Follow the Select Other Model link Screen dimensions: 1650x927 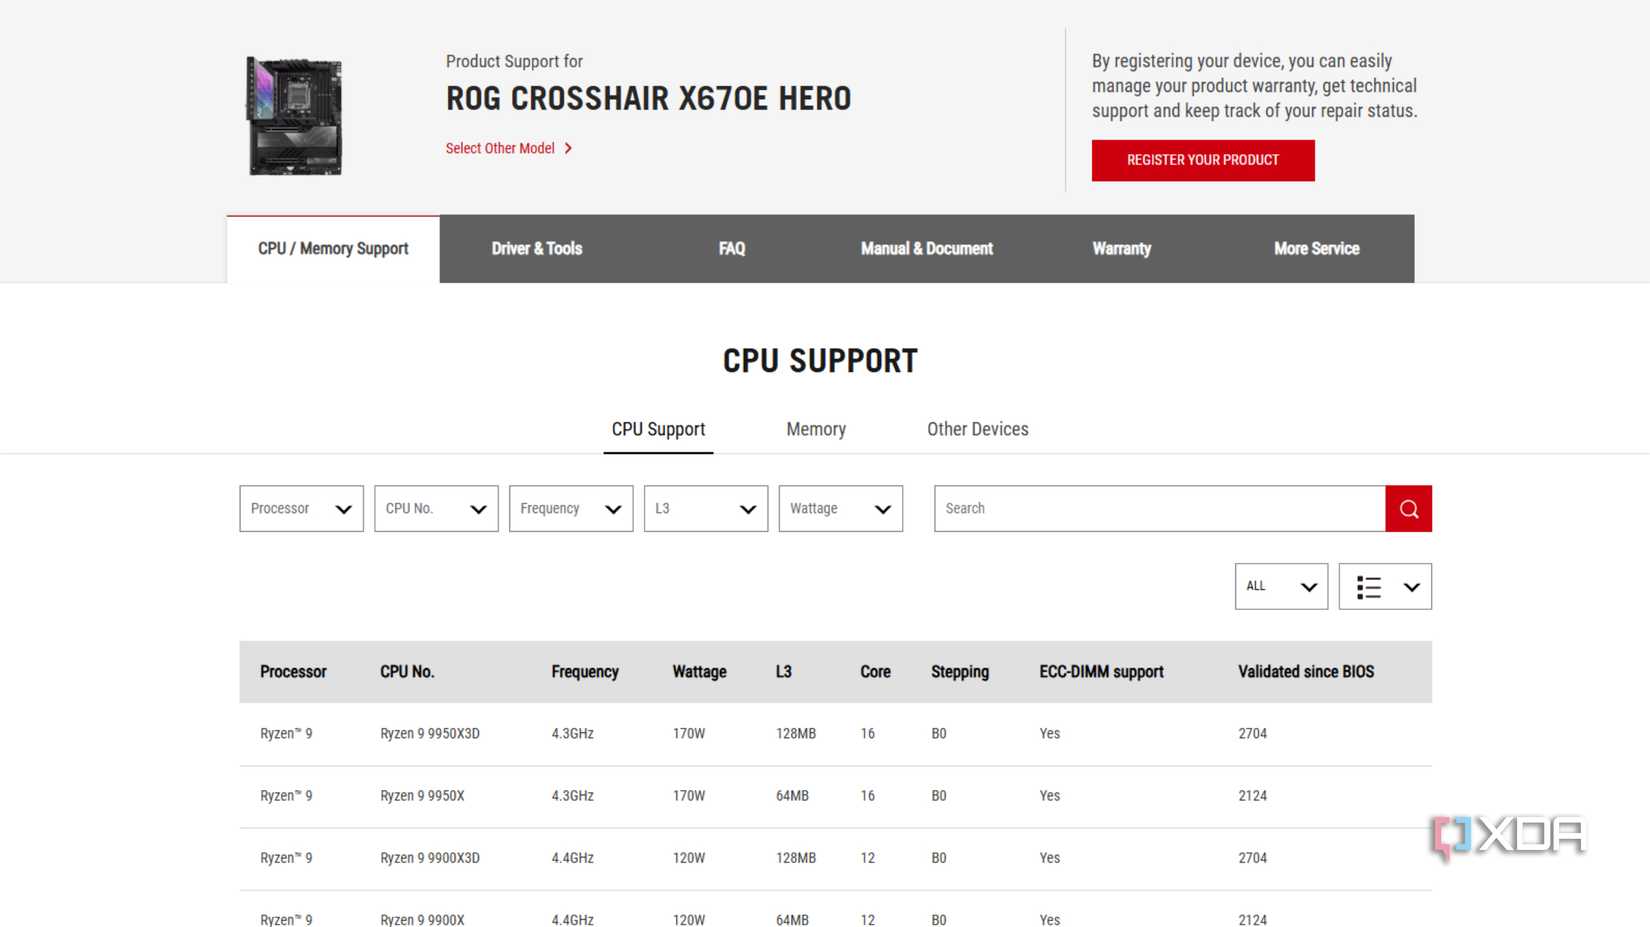pos(509,148)
